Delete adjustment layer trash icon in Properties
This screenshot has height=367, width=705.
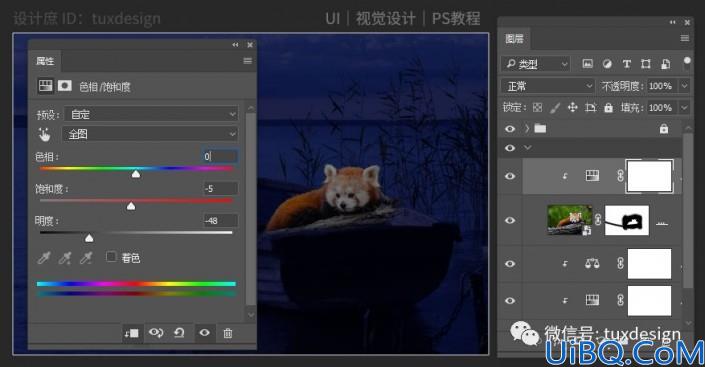coord(228,333)
